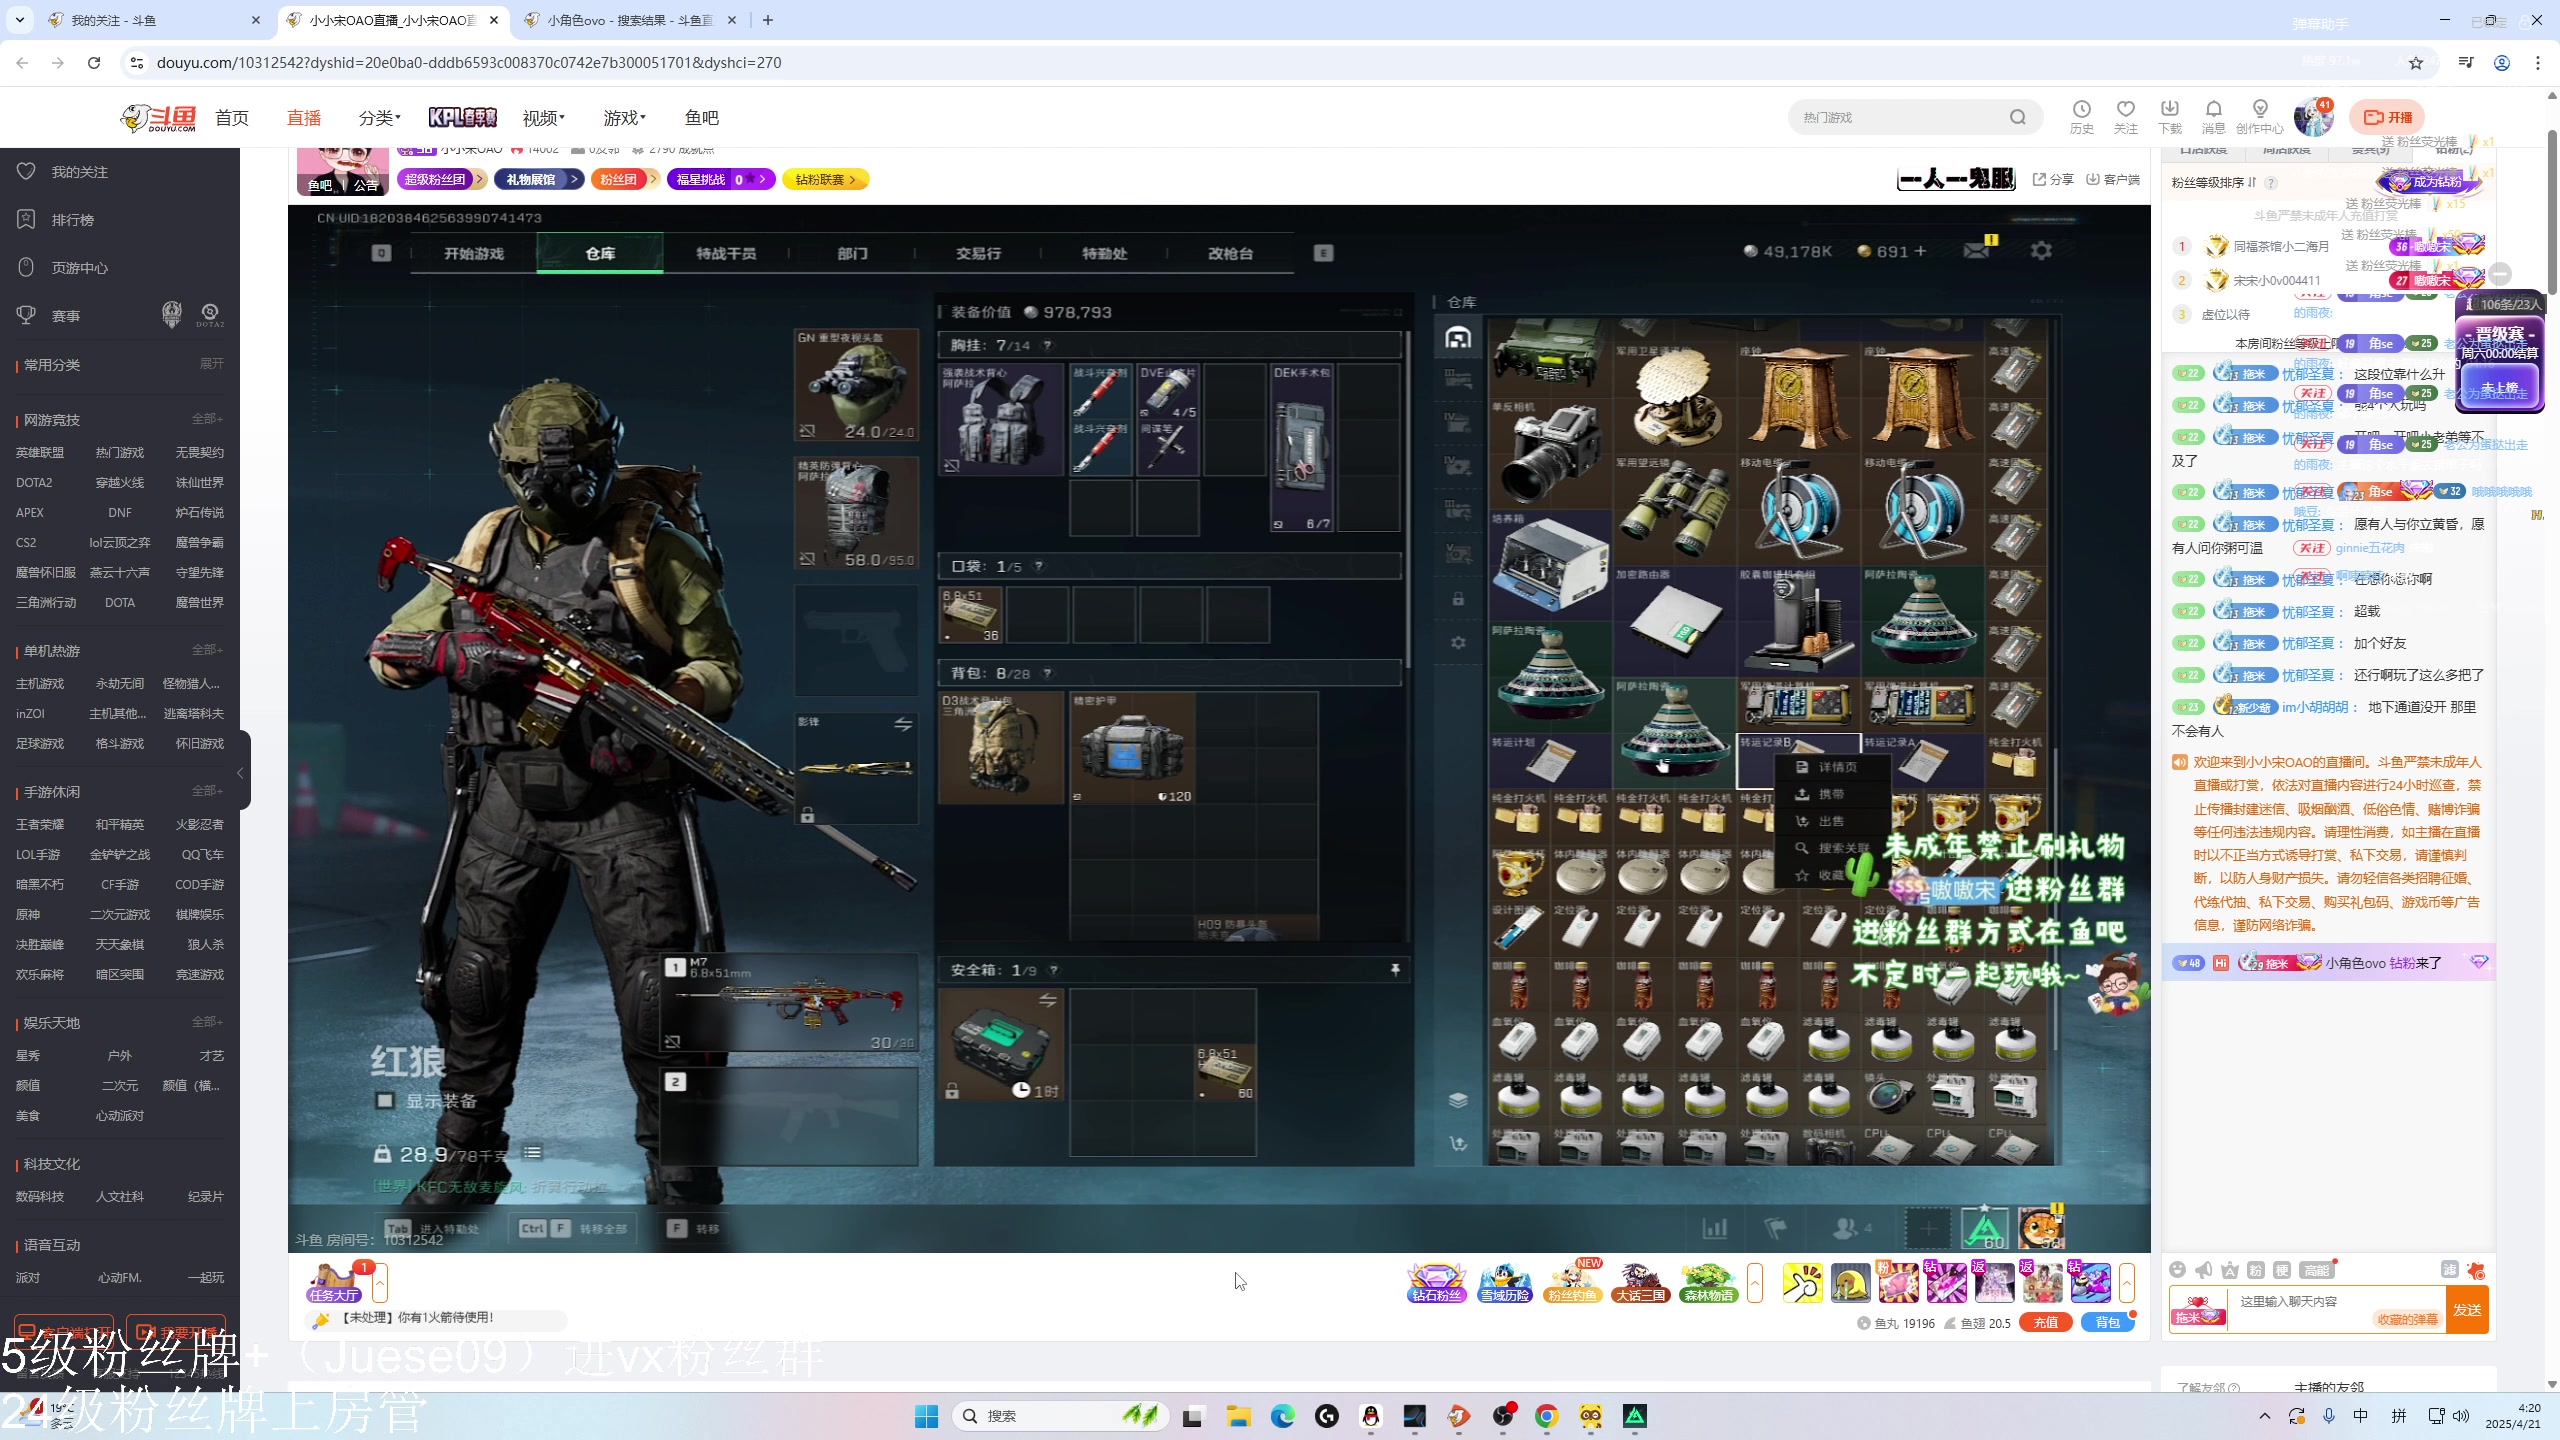Viewport: 2560px width, 1440px height.
Task: Toggle the 高能 option in chat toolbar
Action: tap(2316, 1270)
